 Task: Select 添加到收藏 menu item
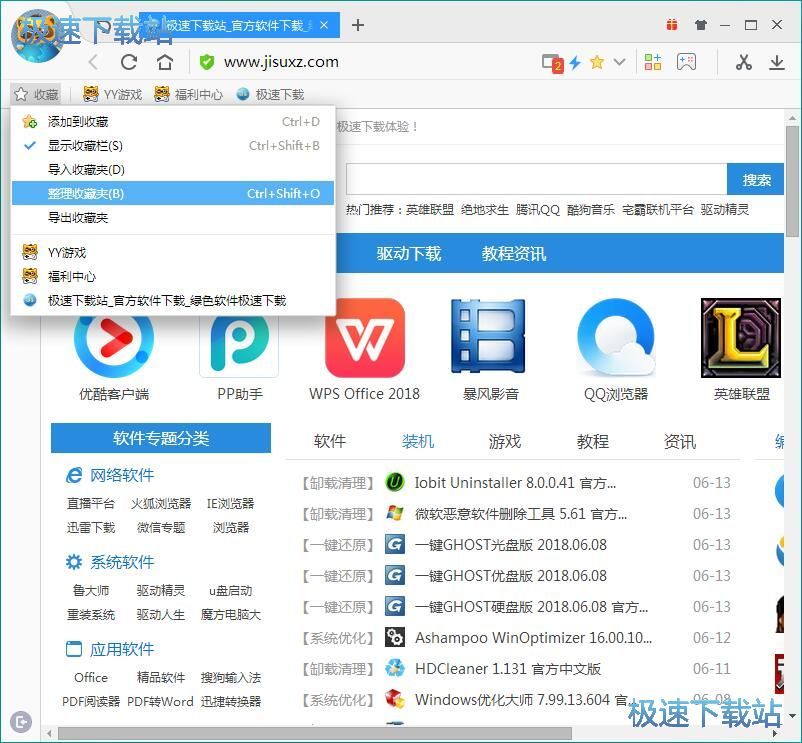pyautogui.click(x=173, y=122)
